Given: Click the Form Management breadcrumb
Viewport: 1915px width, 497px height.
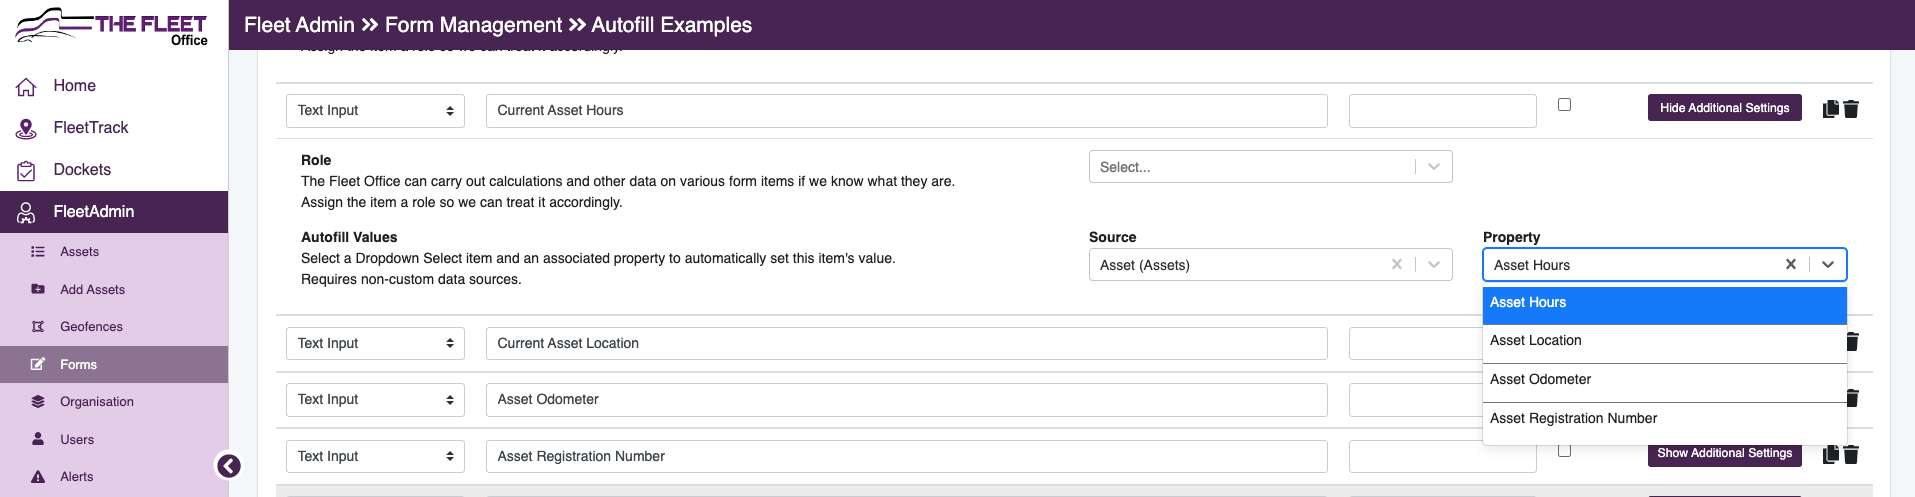Looking at the screenshot, I should pos(473,25).
